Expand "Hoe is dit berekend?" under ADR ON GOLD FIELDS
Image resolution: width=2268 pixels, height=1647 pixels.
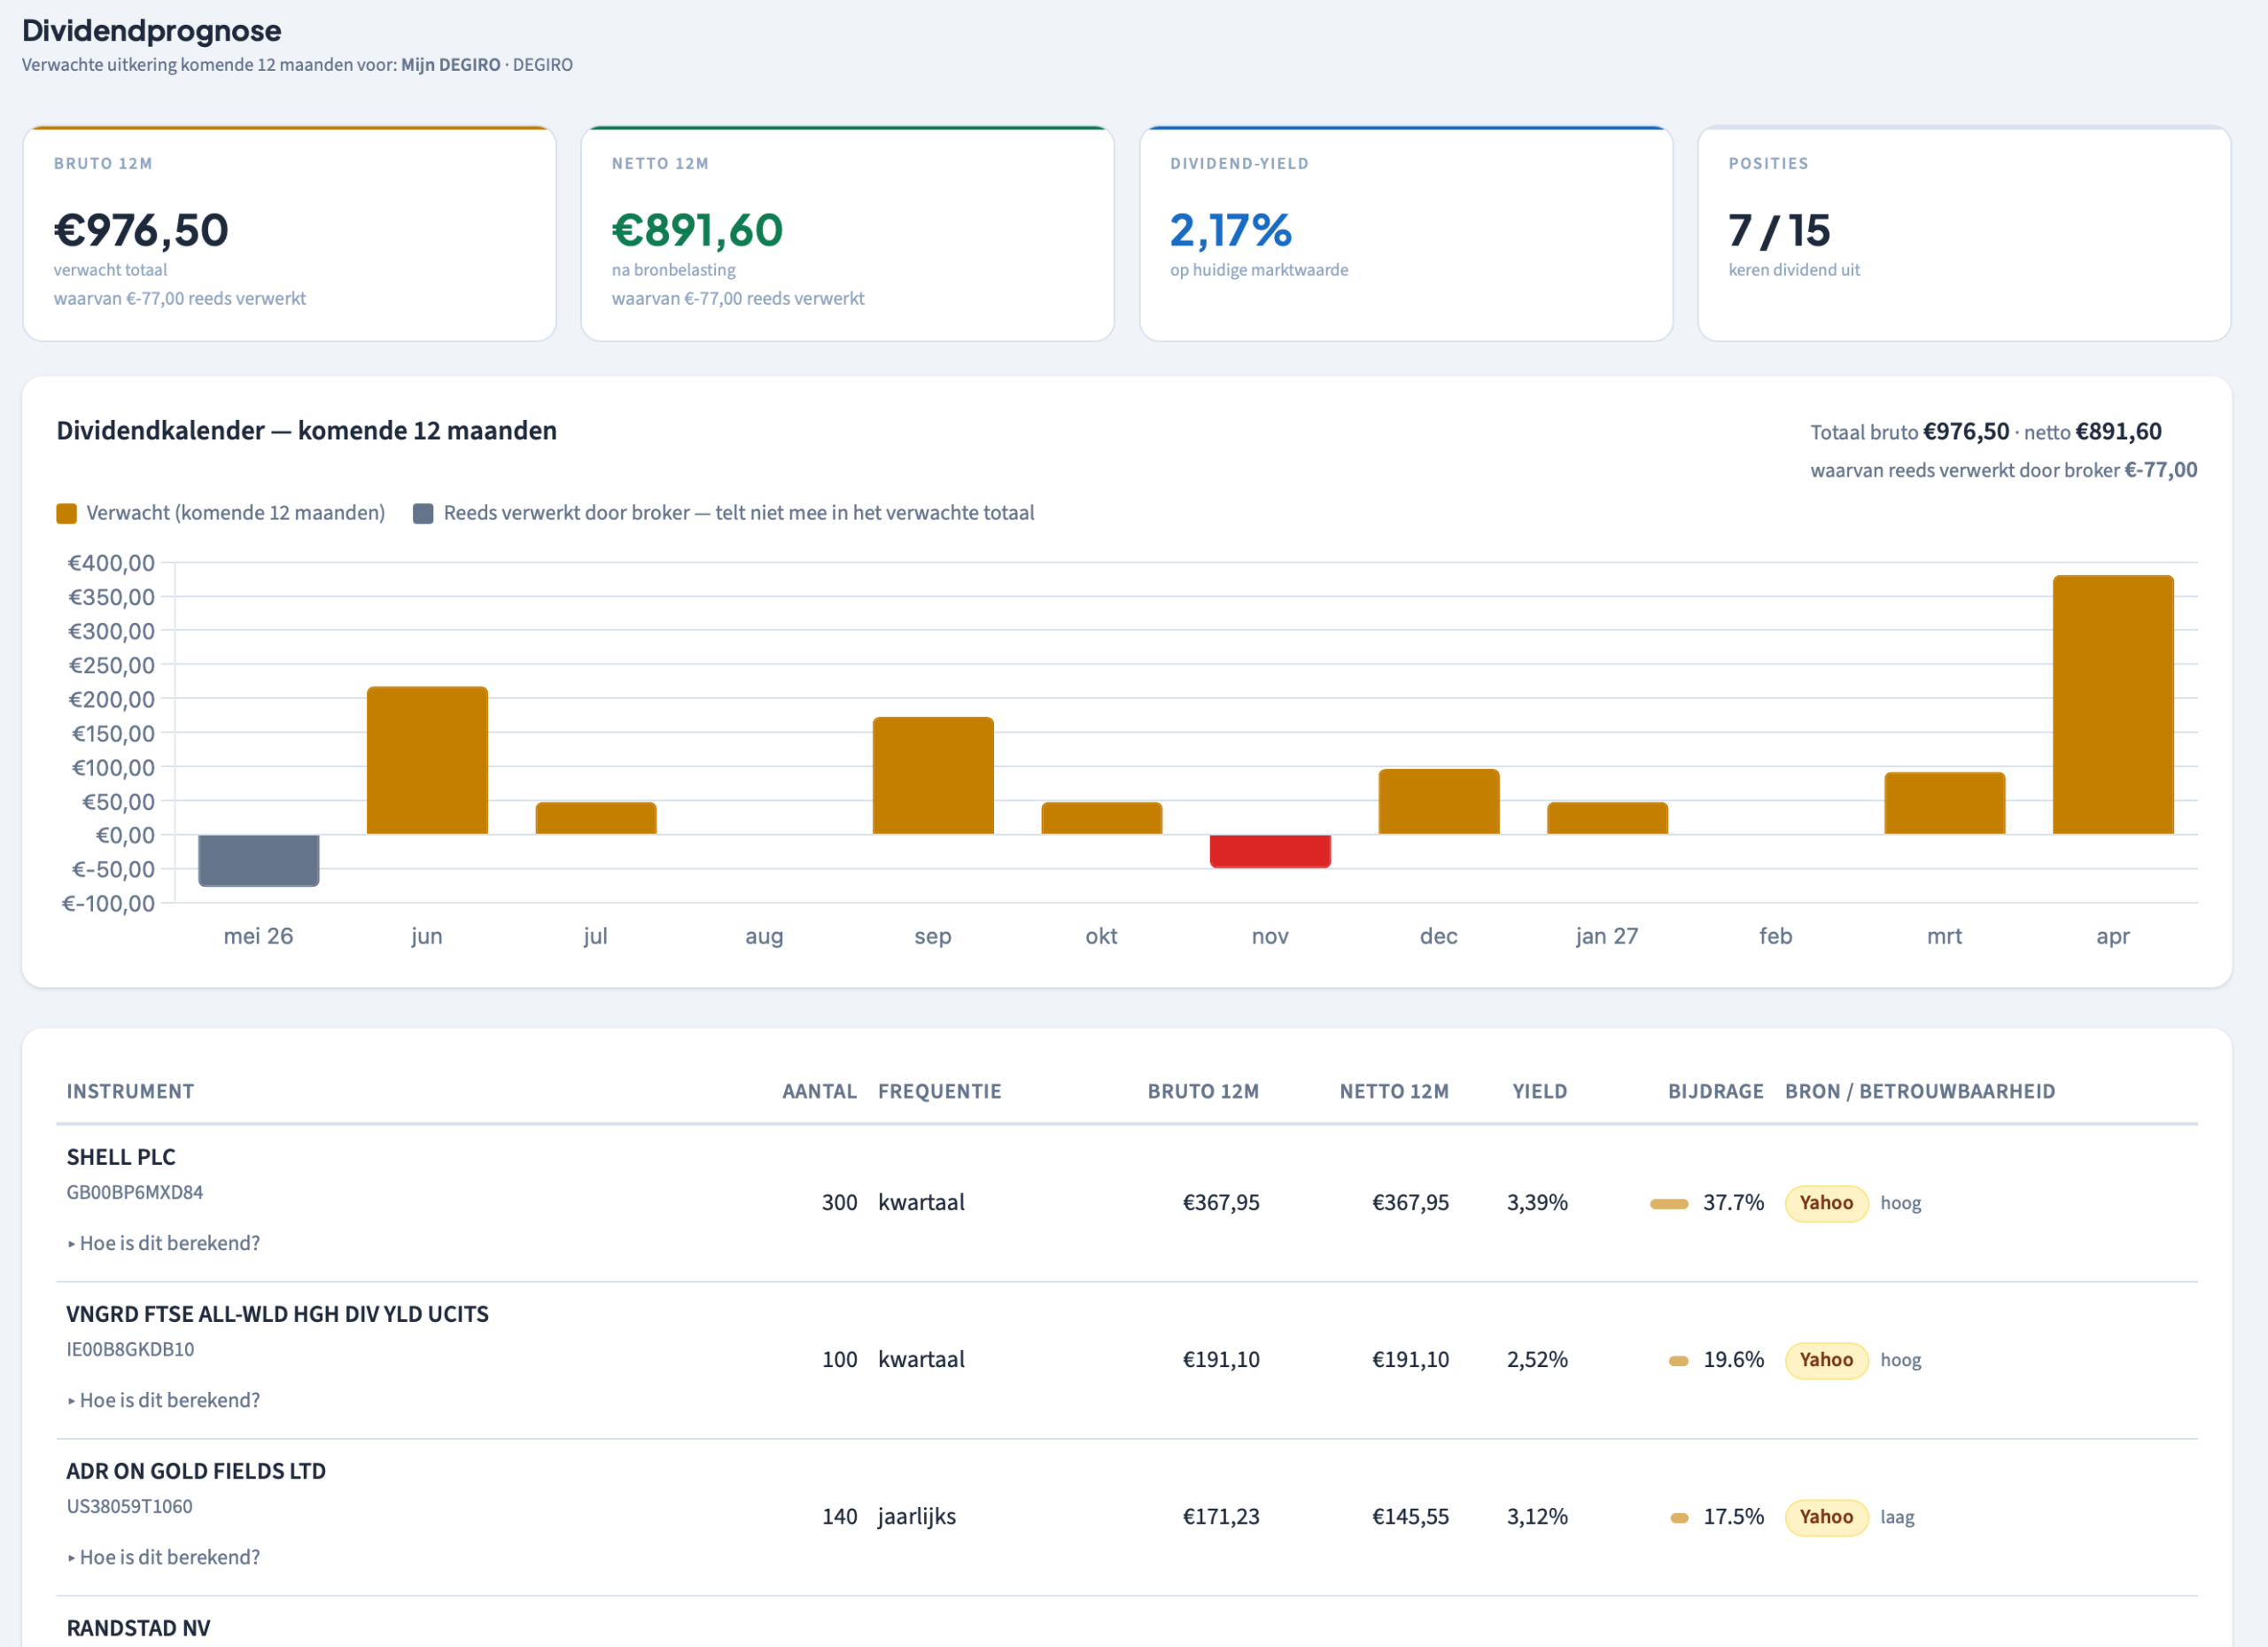[164, 1557]
